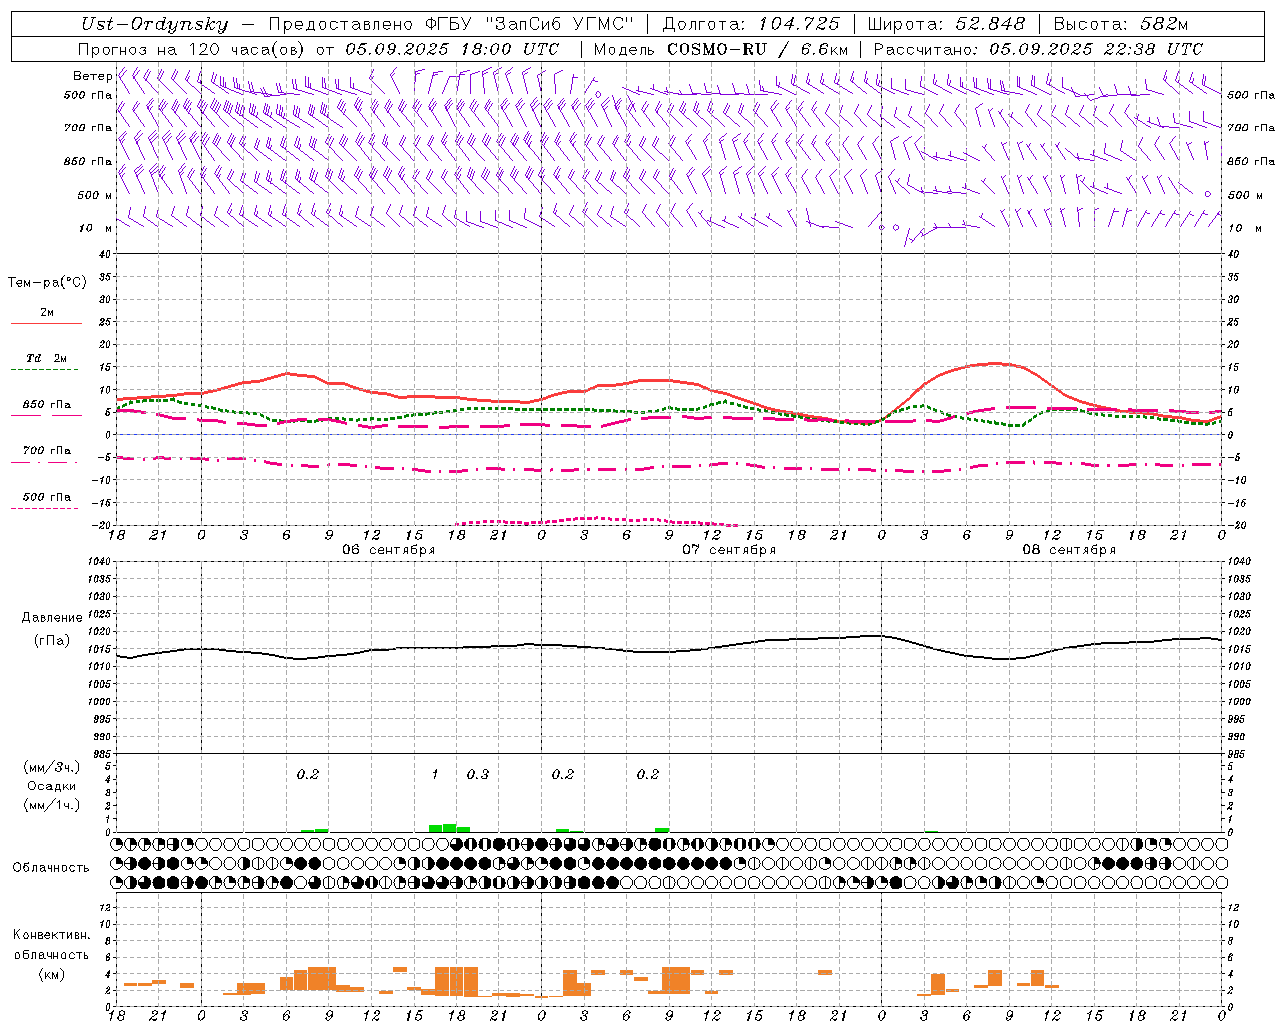
Task: Click the dotted 500 гПа temperature legend line
Action: click(44, 508)
